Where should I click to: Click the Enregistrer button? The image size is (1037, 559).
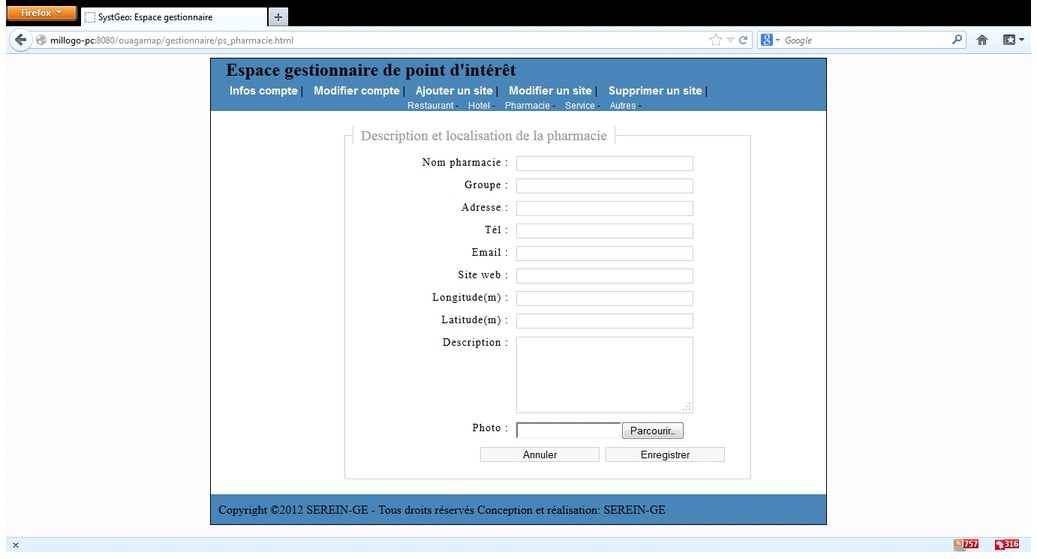coord(665,454)
